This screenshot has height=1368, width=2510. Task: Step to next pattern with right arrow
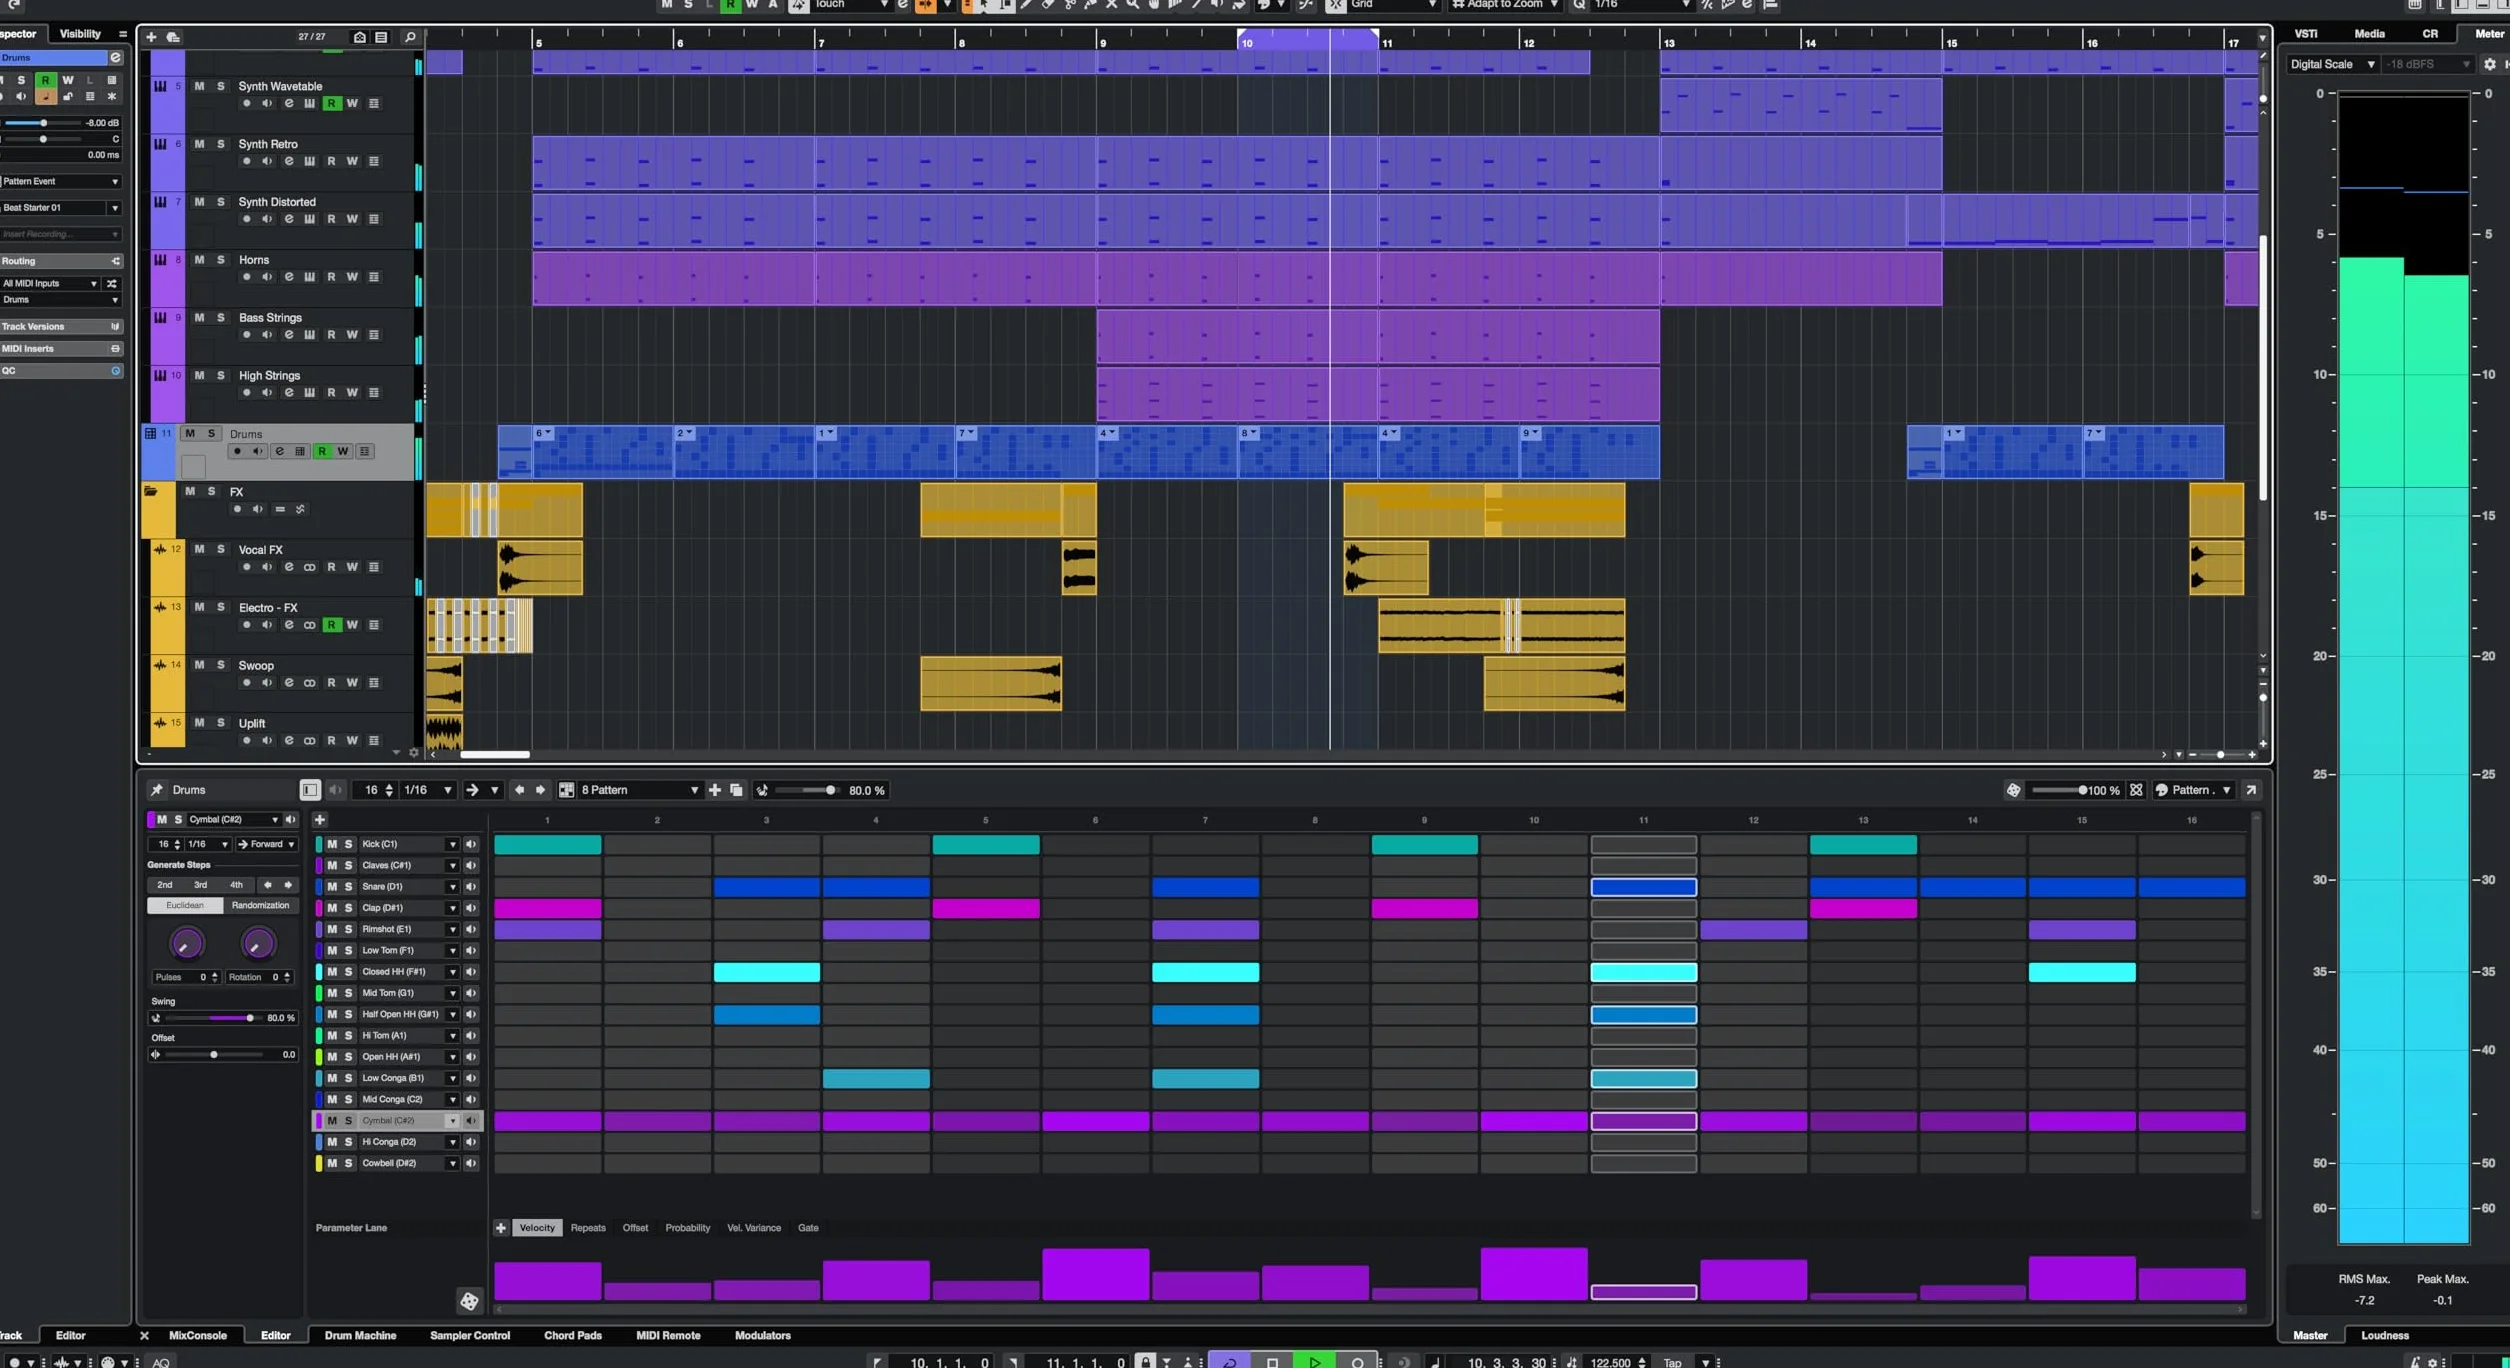(x=541, y=790)
